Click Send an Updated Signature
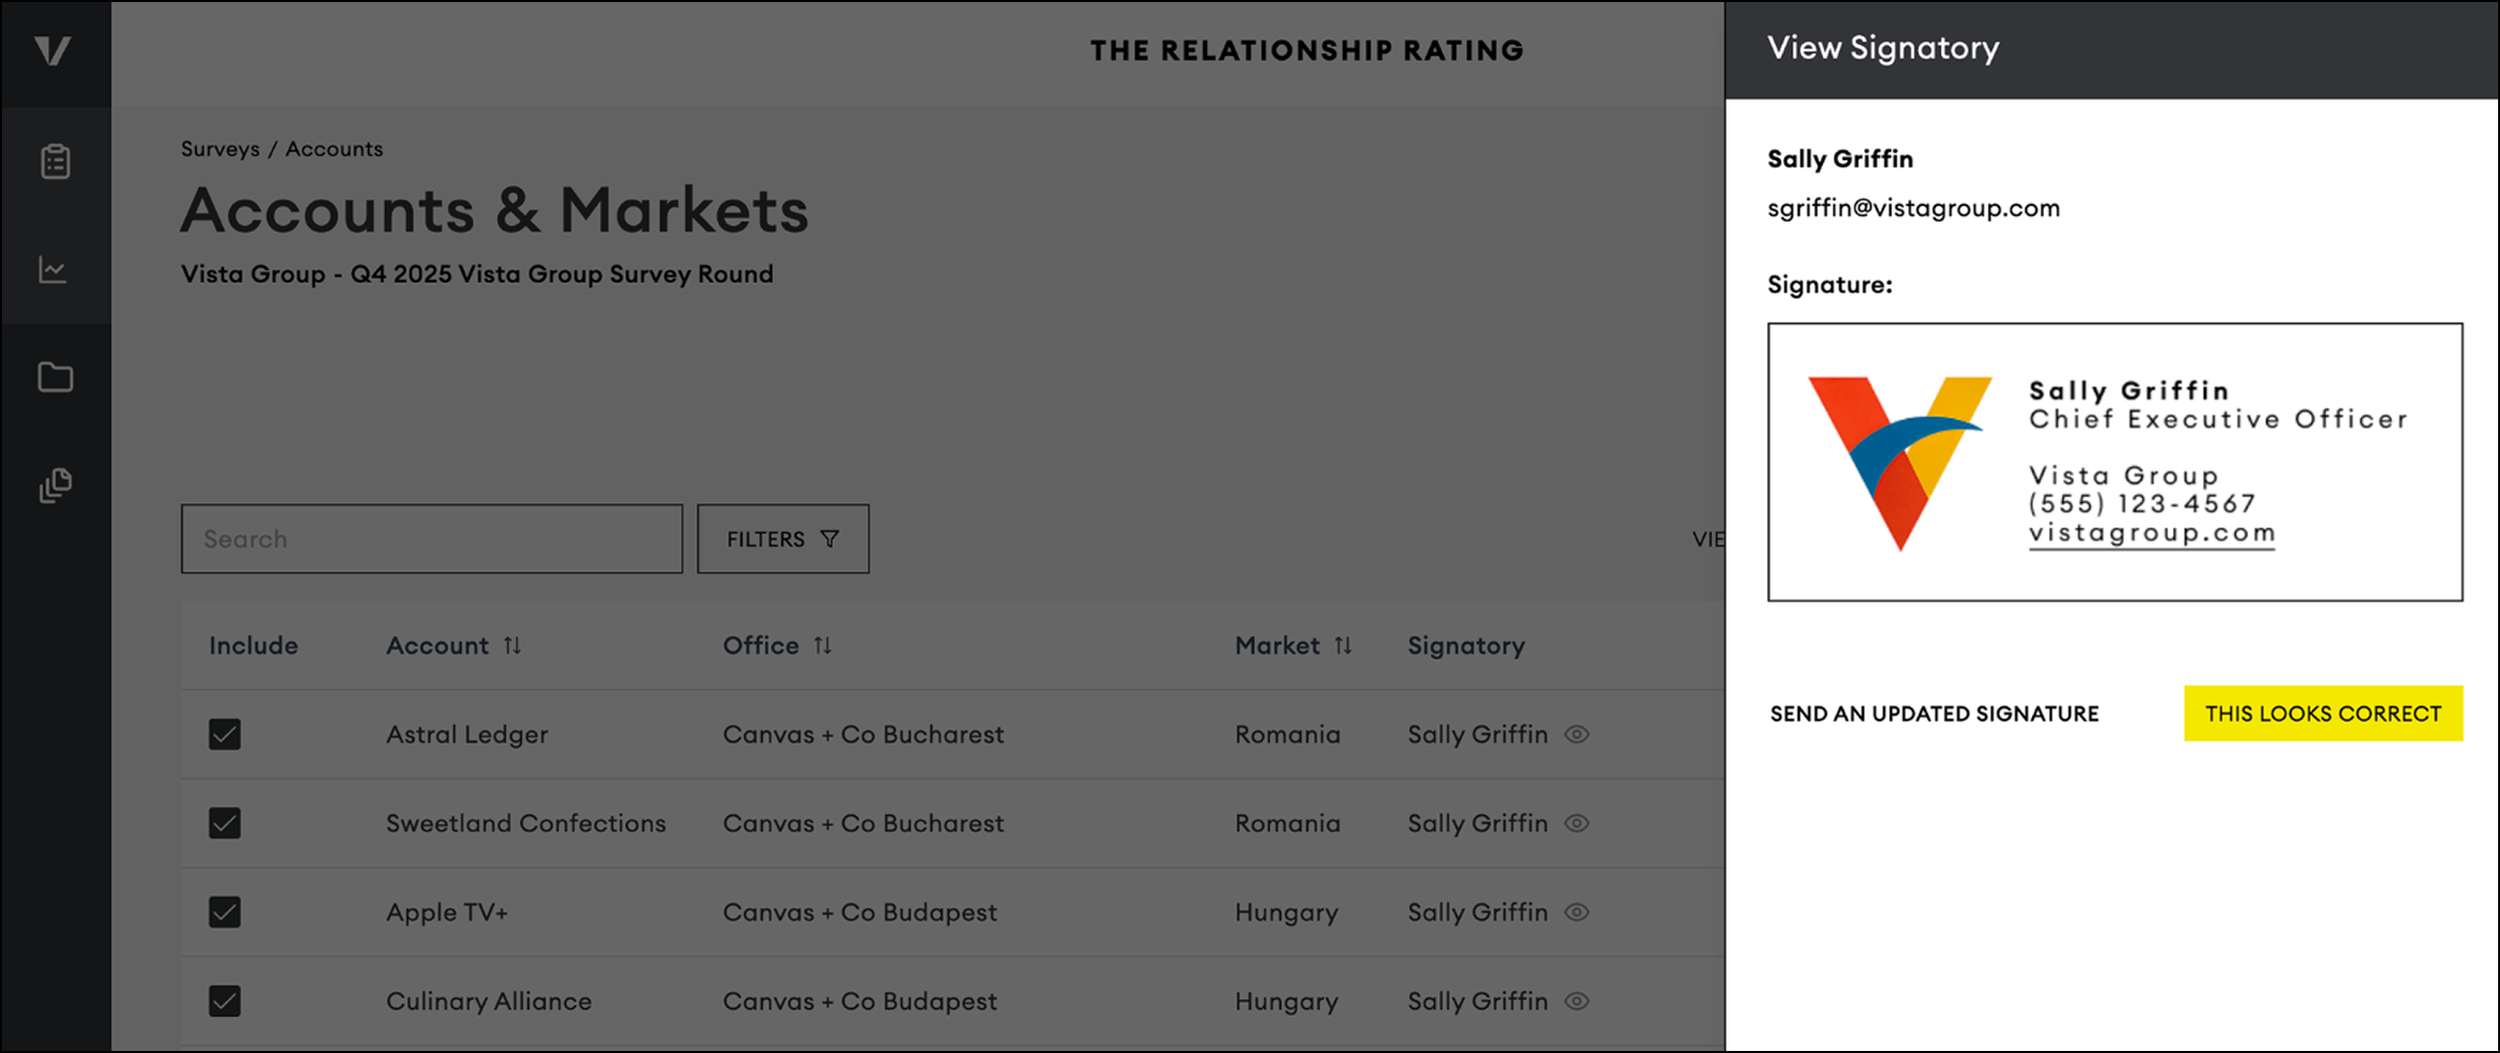Screen dimensions: 2500x1053 1934,714
